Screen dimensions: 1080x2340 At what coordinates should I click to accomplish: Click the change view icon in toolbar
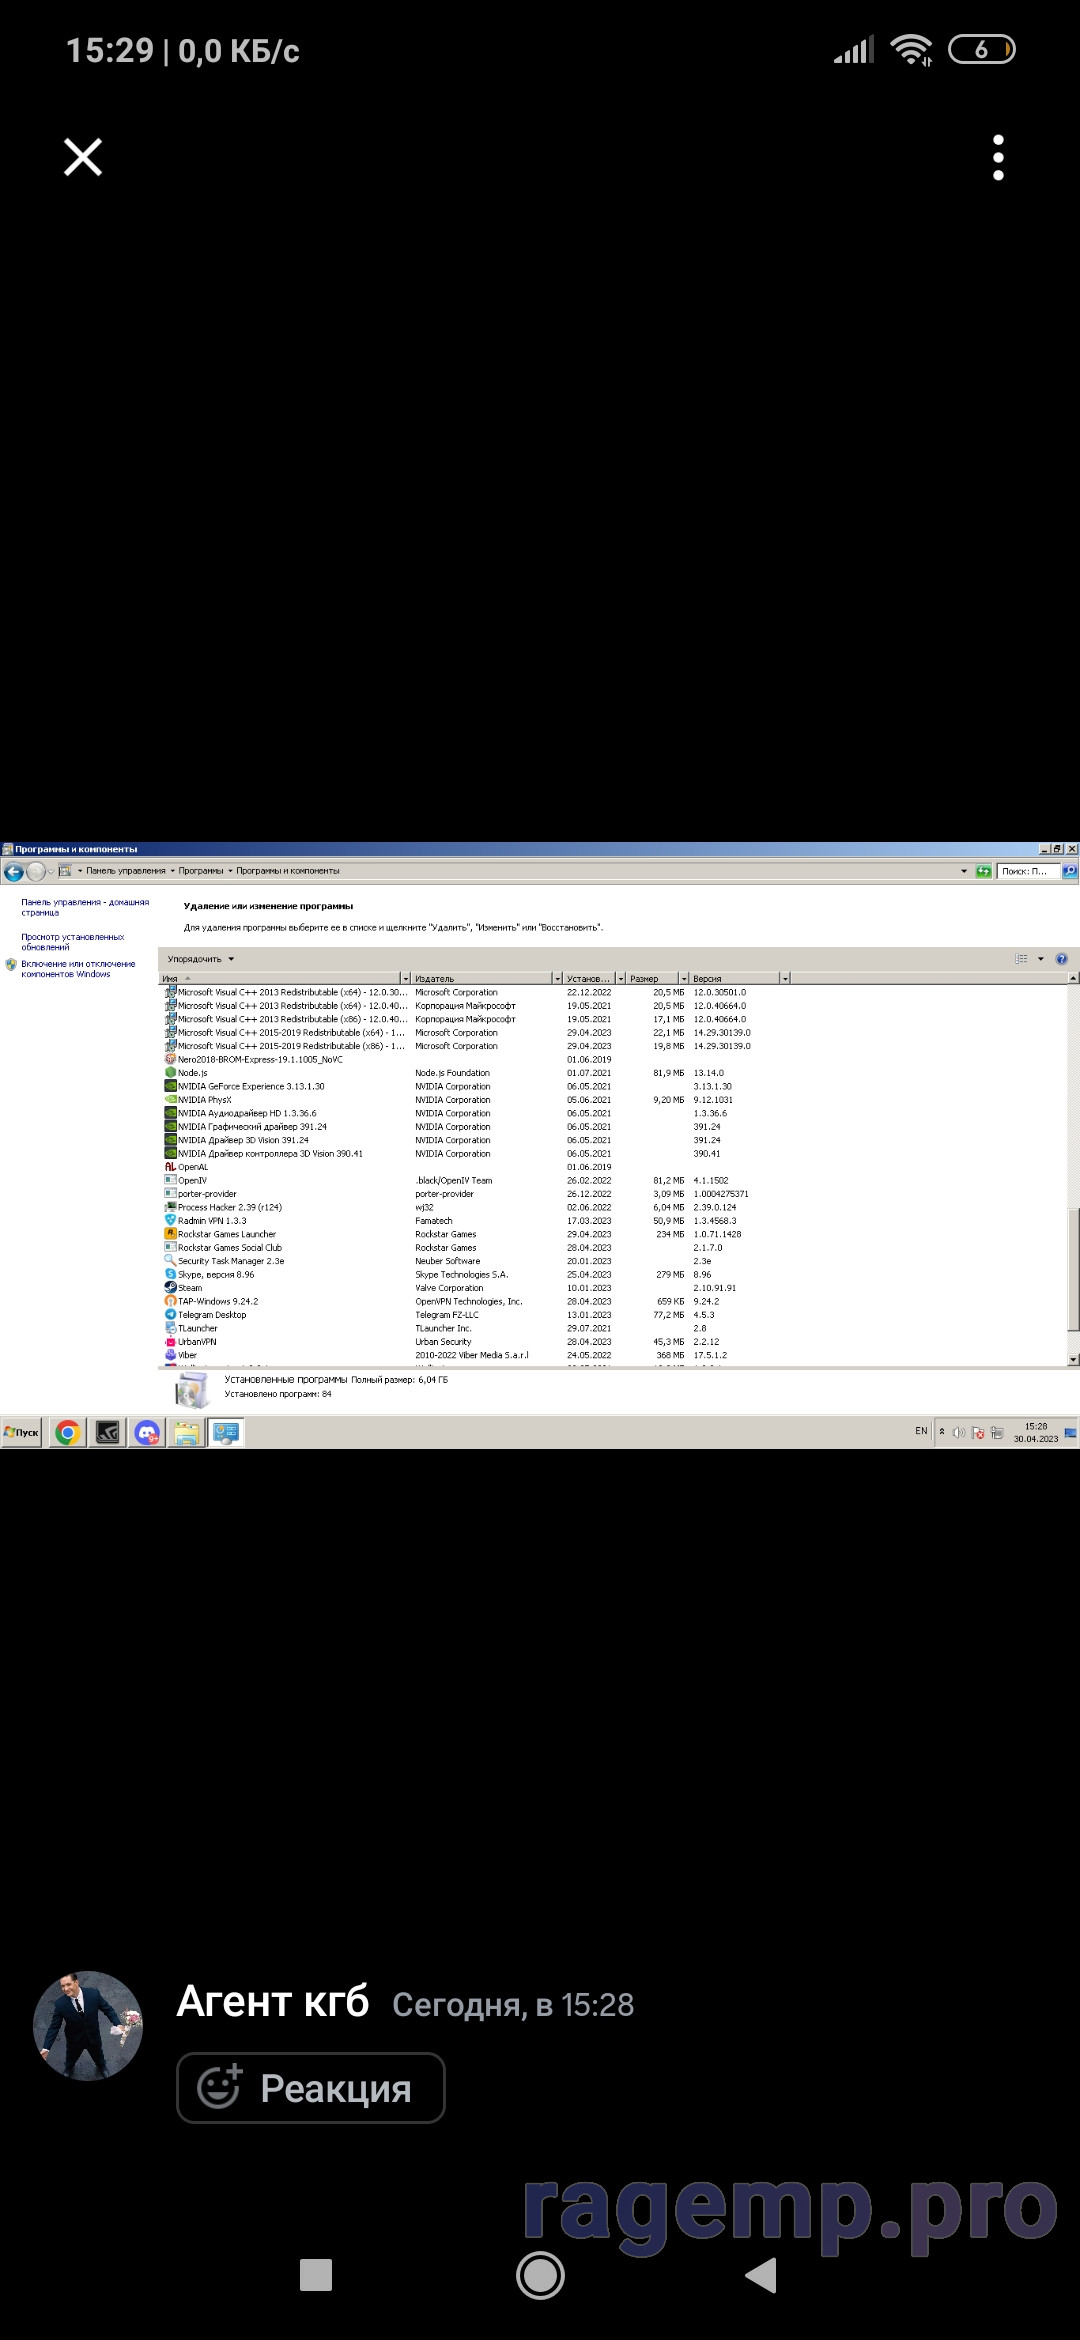[1021, 959]
